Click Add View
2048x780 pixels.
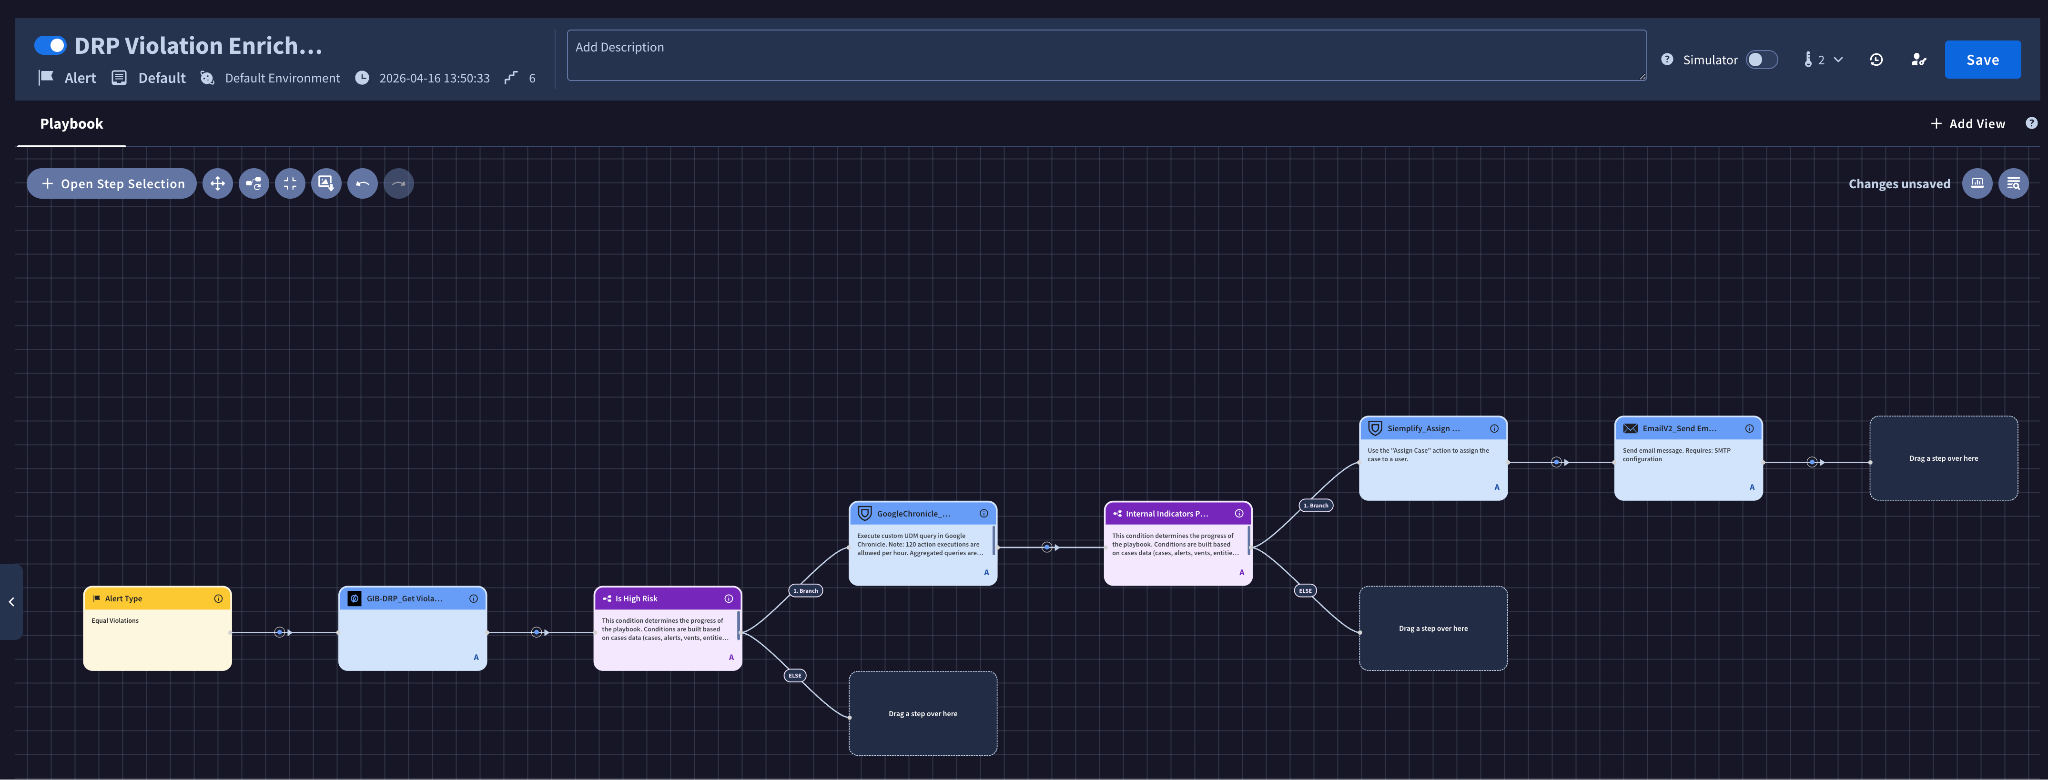tap(1967, 124)
